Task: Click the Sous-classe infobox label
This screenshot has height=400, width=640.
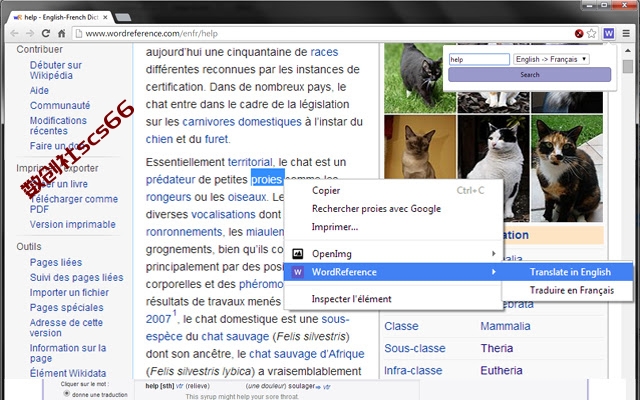Action: coord(415,348)
